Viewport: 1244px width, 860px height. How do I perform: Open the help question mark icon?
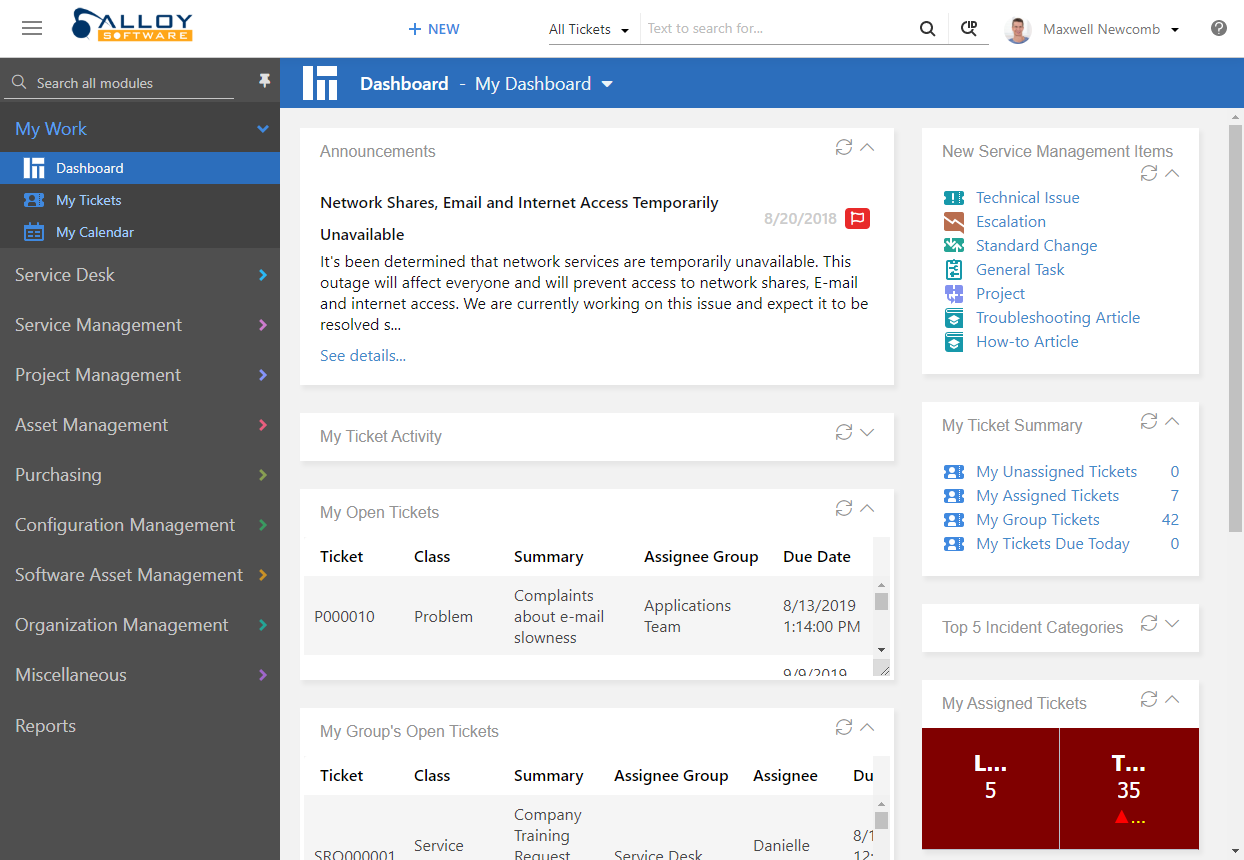pyautogui.click(x=1218, y=28)
